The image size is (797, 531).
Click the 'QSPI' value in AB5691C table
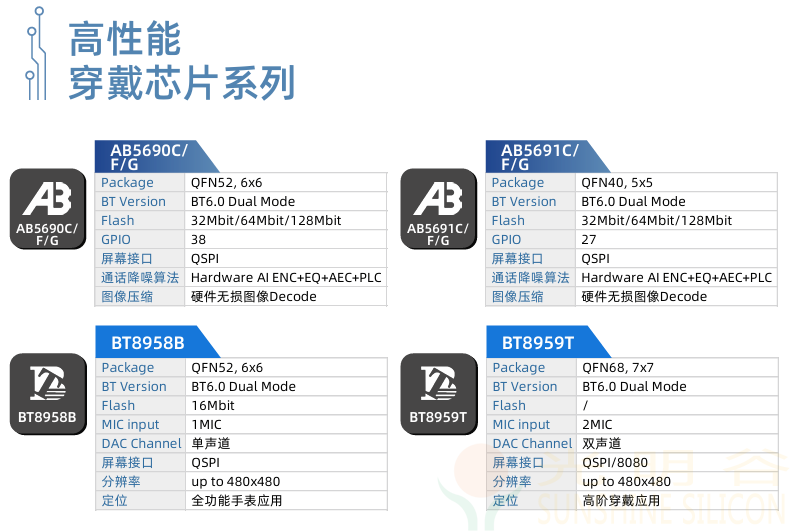(595, 259)
